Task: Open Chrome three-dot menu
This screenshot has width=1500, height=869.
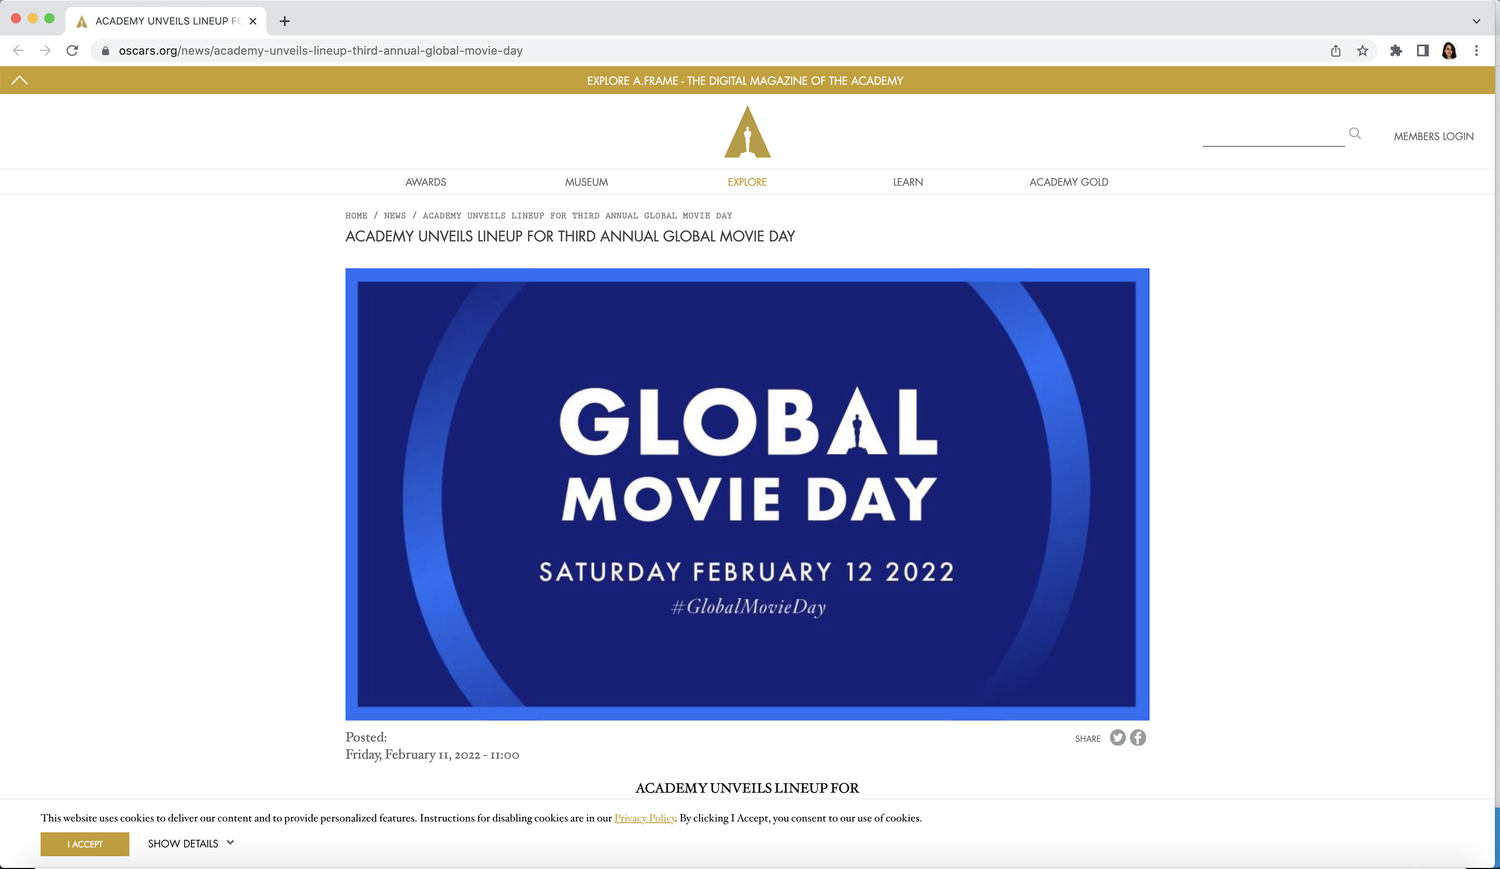Action: (1476, 50)
